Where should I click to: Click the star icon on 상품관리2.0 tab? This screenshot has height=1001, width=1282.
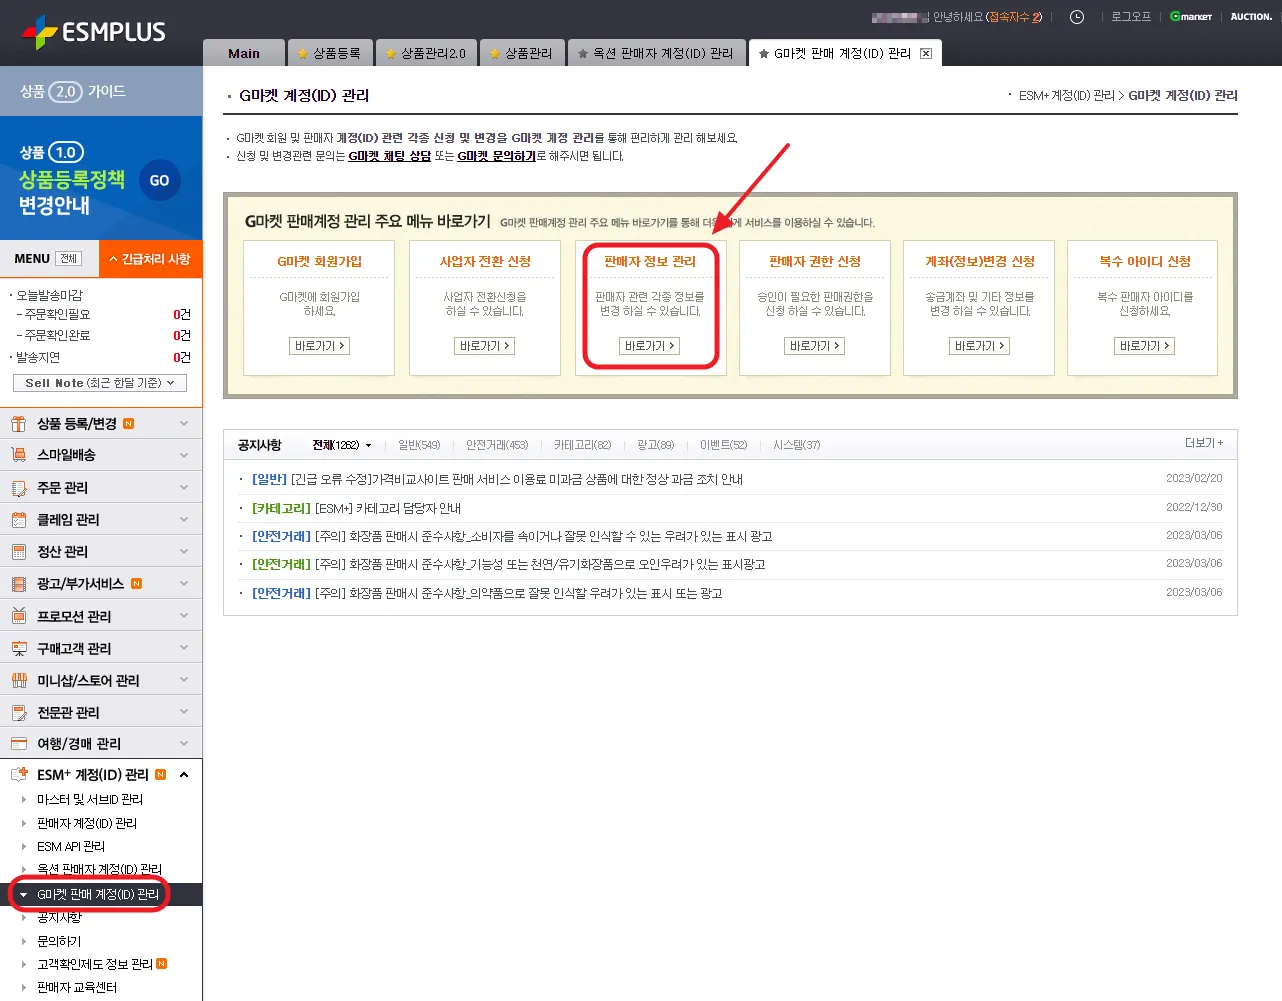point(391,54)
